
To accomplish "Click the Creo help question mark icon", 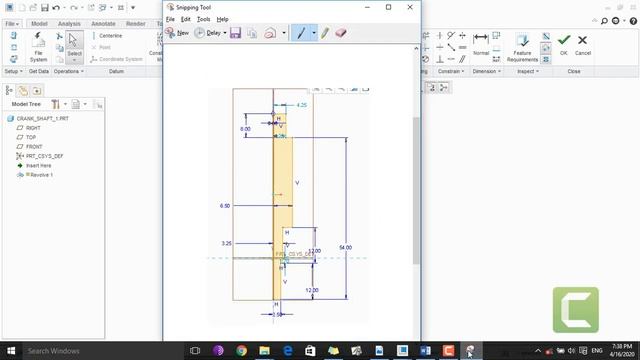I will coord(633,21).
